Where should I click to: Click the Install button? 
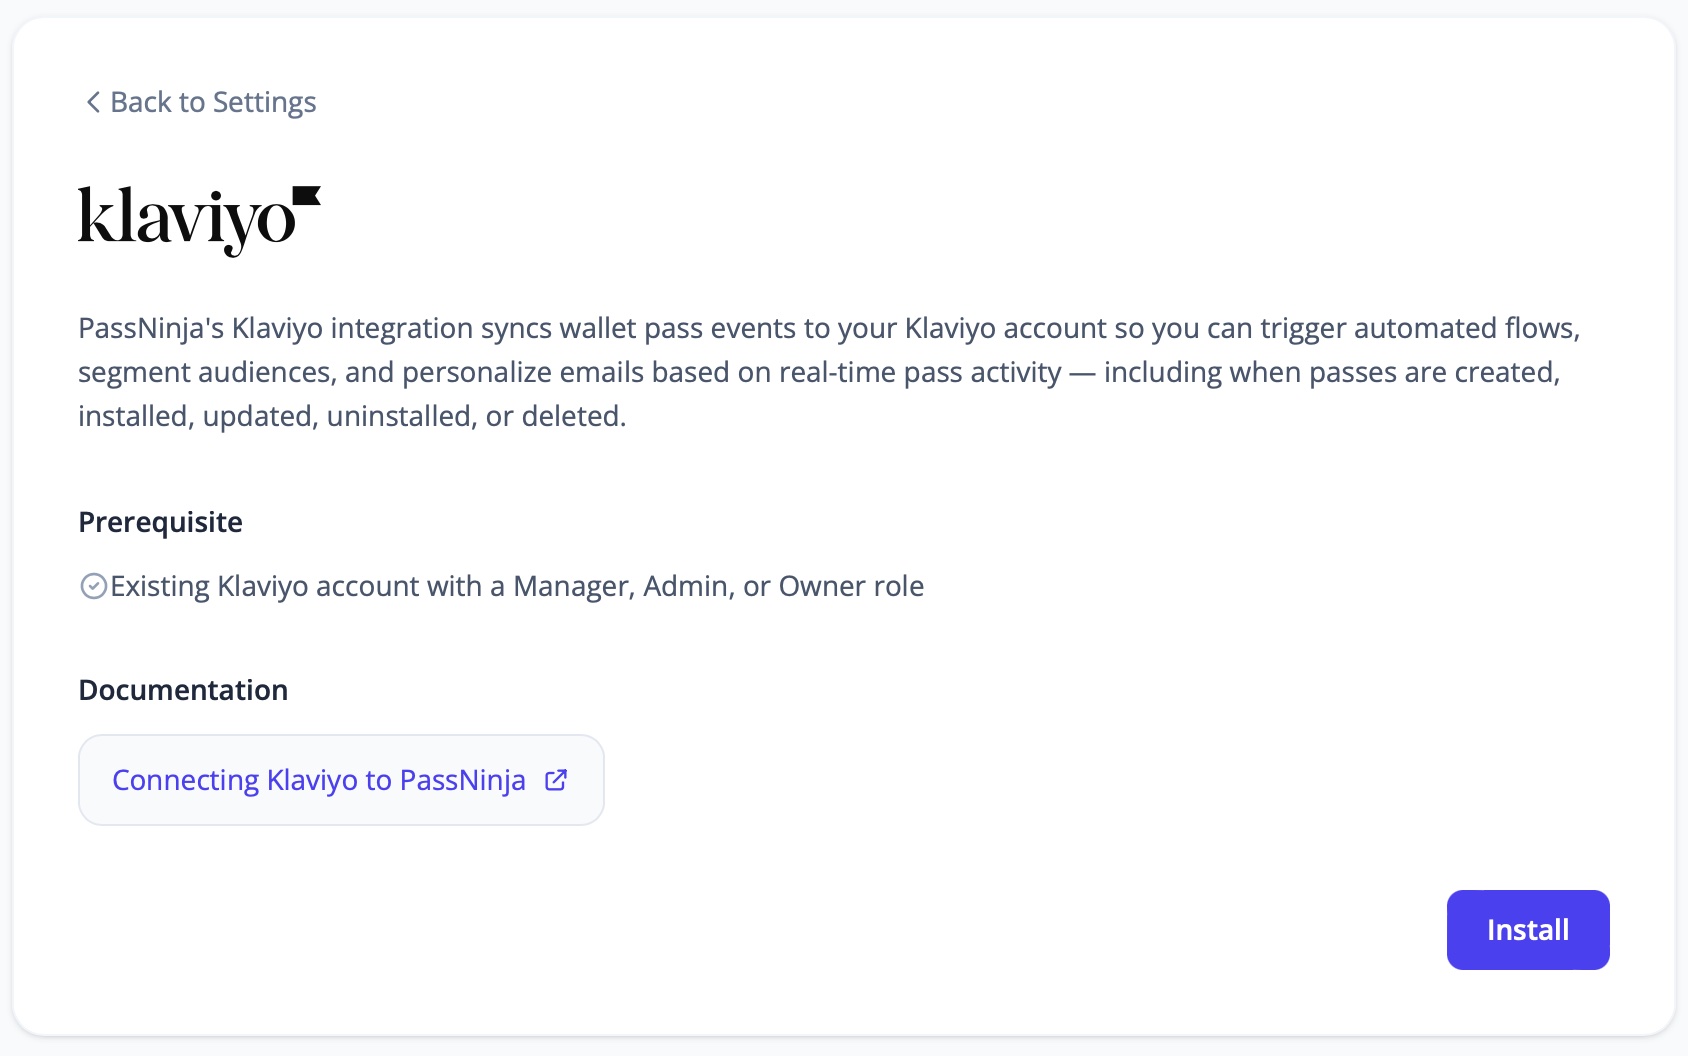coord(1528,930)
